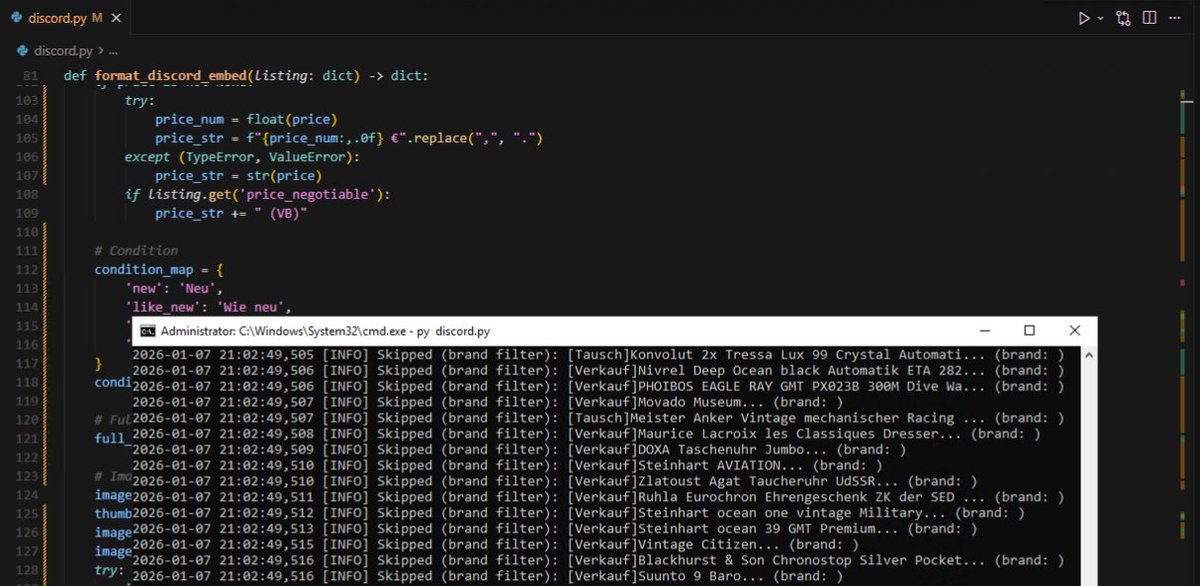Click the 'price_str += " (VB)"' line

pyautogui.click(x=231, y=213)
